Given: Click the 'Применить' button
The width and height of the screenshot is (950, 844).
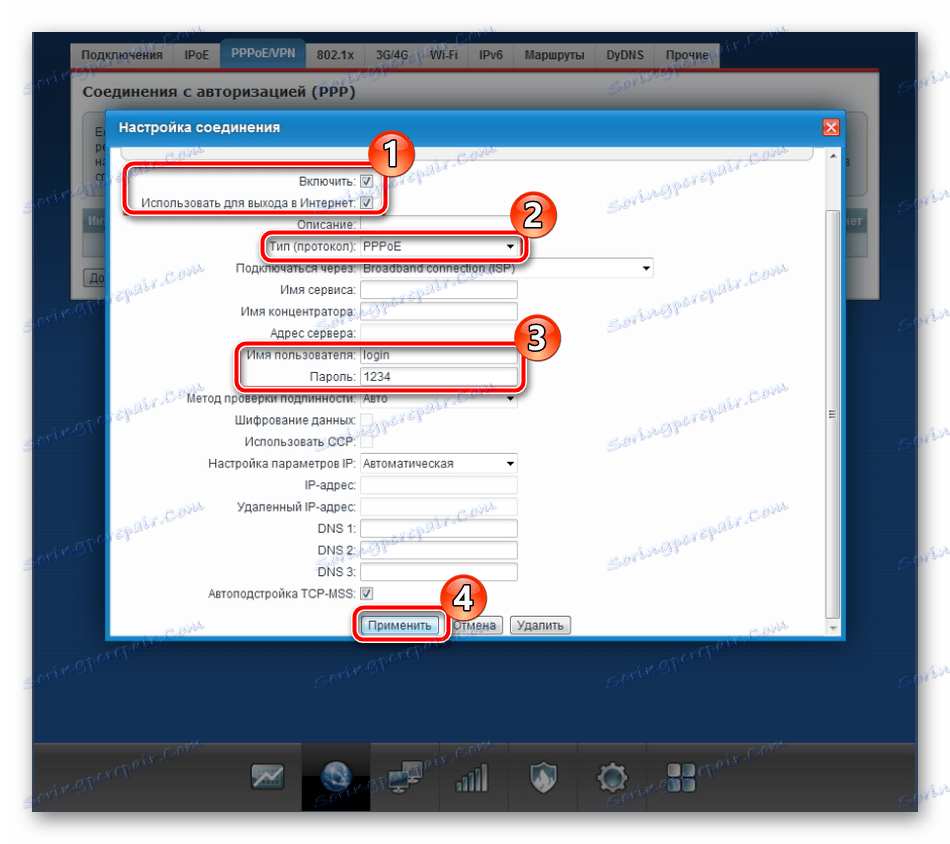Looking at the screenshot, I should [x=400, y=625].
